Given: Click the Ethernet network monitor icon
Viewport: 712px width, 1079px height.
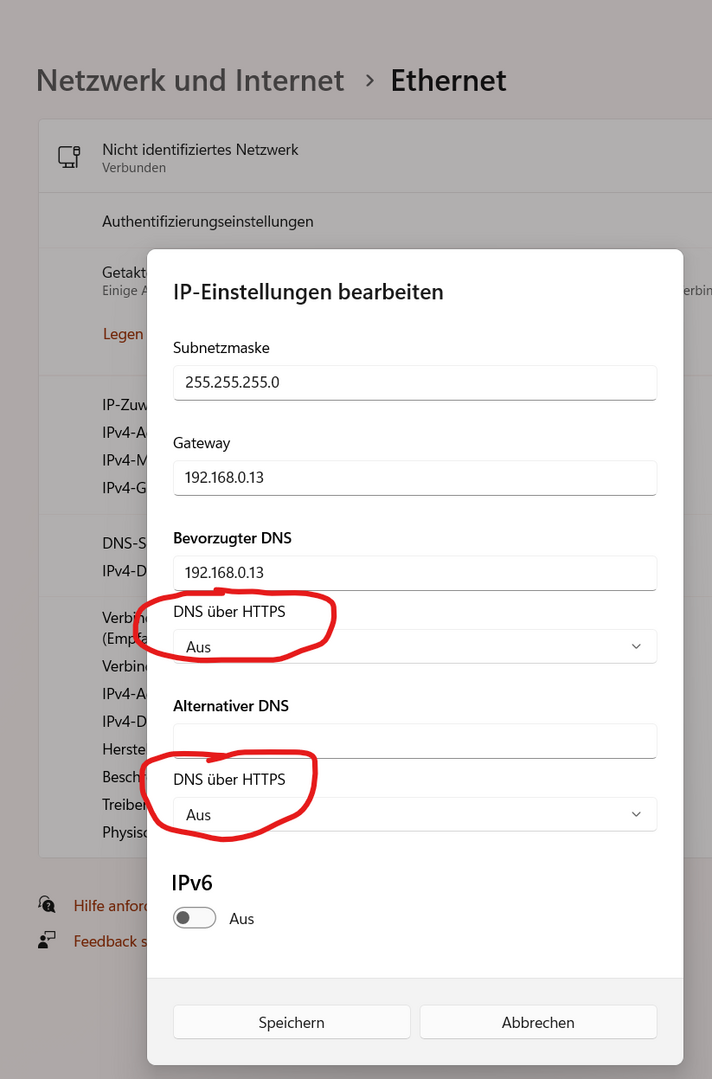Looking at the screenshot, I should click(69, 157).
